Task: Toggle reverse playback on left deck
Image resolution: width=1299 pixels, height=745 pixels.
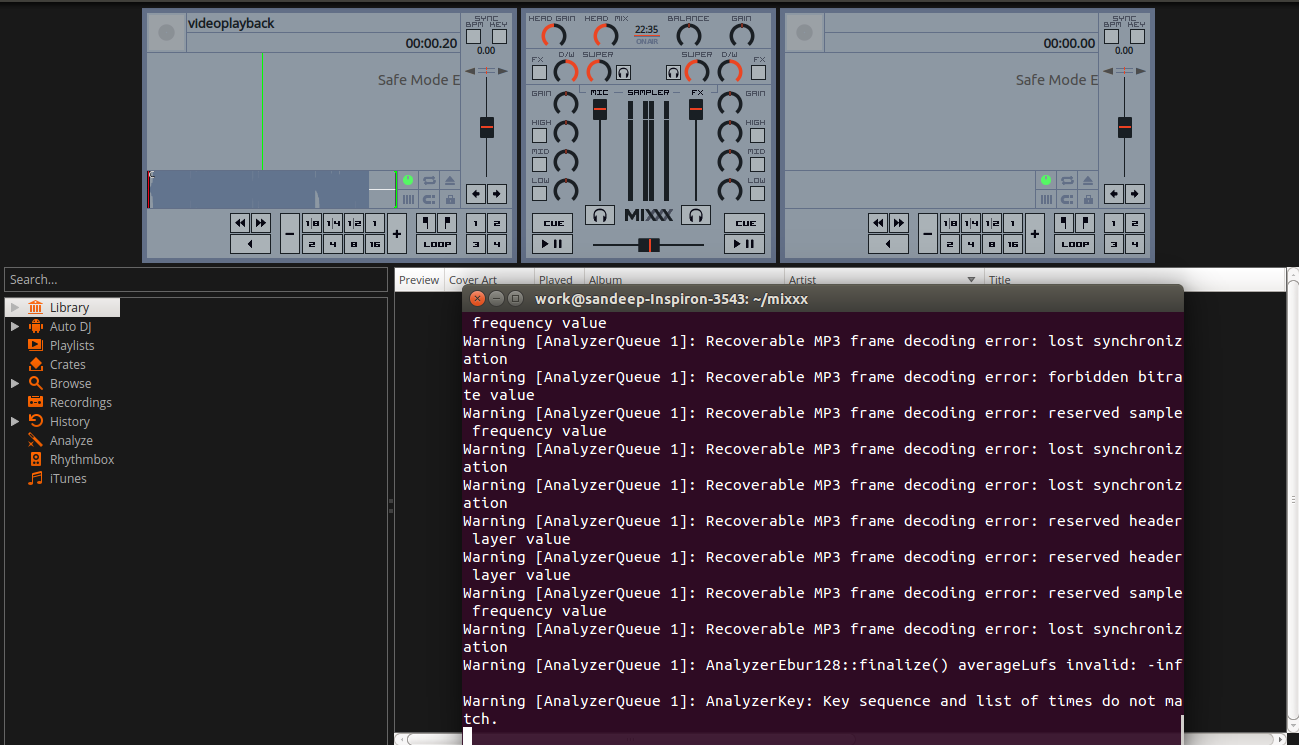Action: tap(250, 244)
